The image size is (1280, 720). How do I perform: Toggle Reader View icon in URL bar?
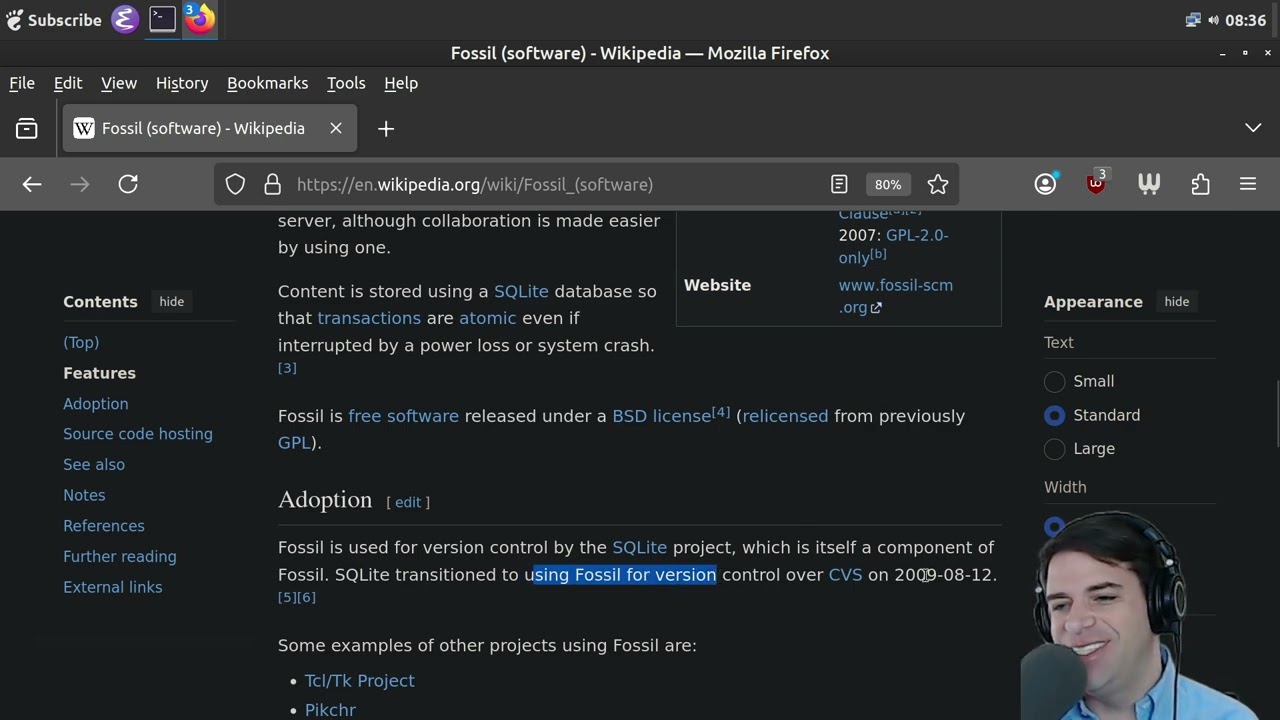[x=839, y=184]
